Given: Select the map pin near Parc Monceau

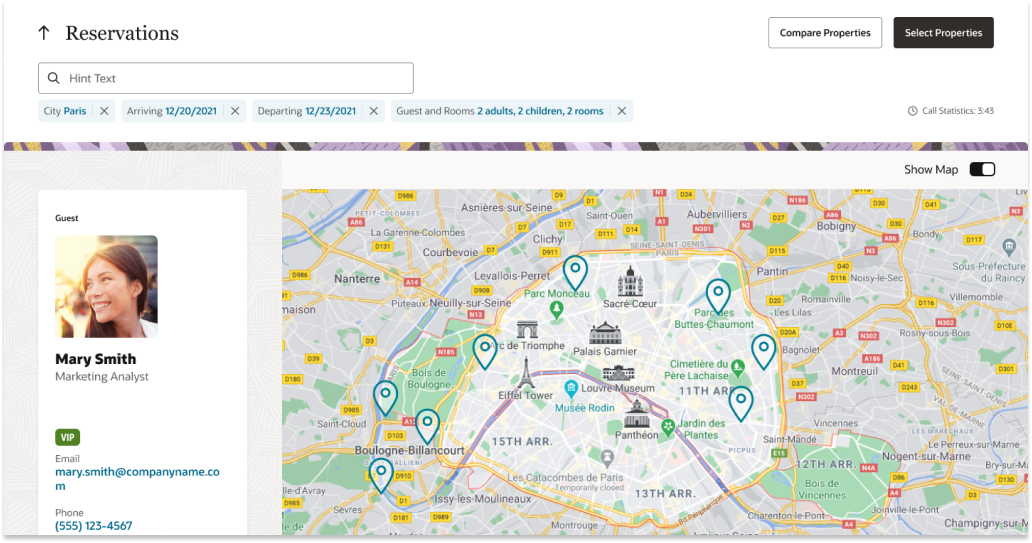Looking at the screenshot, I should click(575, 270).
